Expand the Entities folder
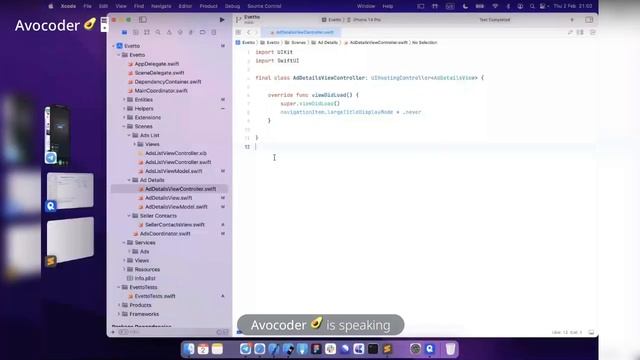The height and width of the screenshot is (360, 640). [124, 100]
